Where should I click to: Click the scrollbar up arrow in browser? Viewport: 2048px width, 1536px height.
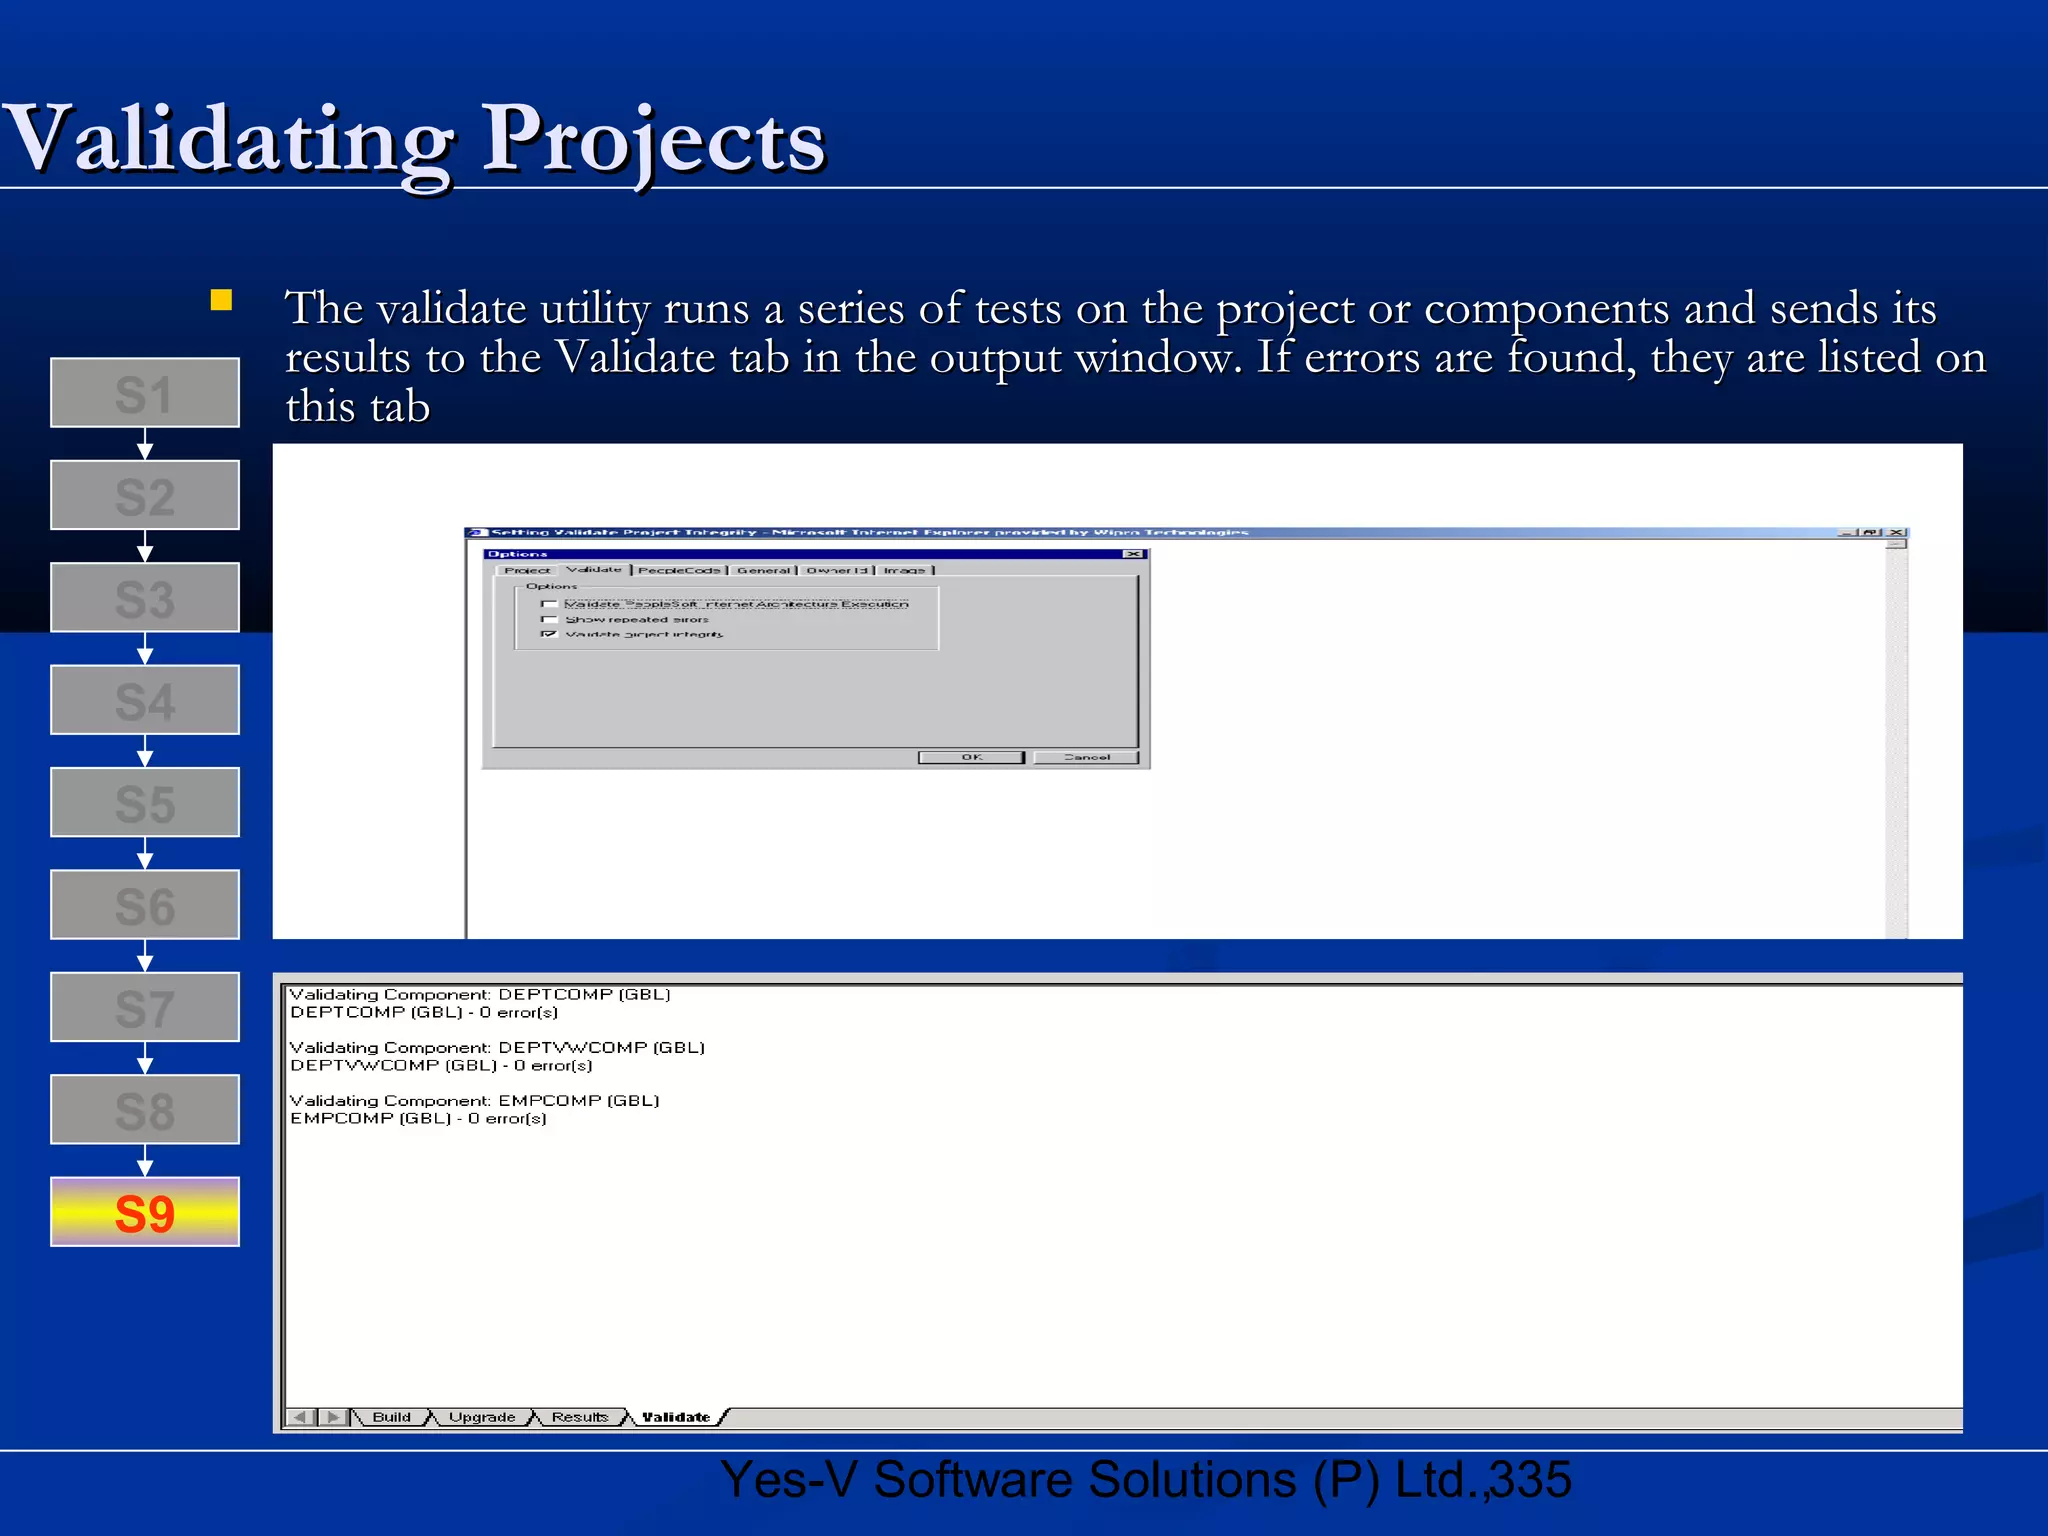coord(1896,543)
